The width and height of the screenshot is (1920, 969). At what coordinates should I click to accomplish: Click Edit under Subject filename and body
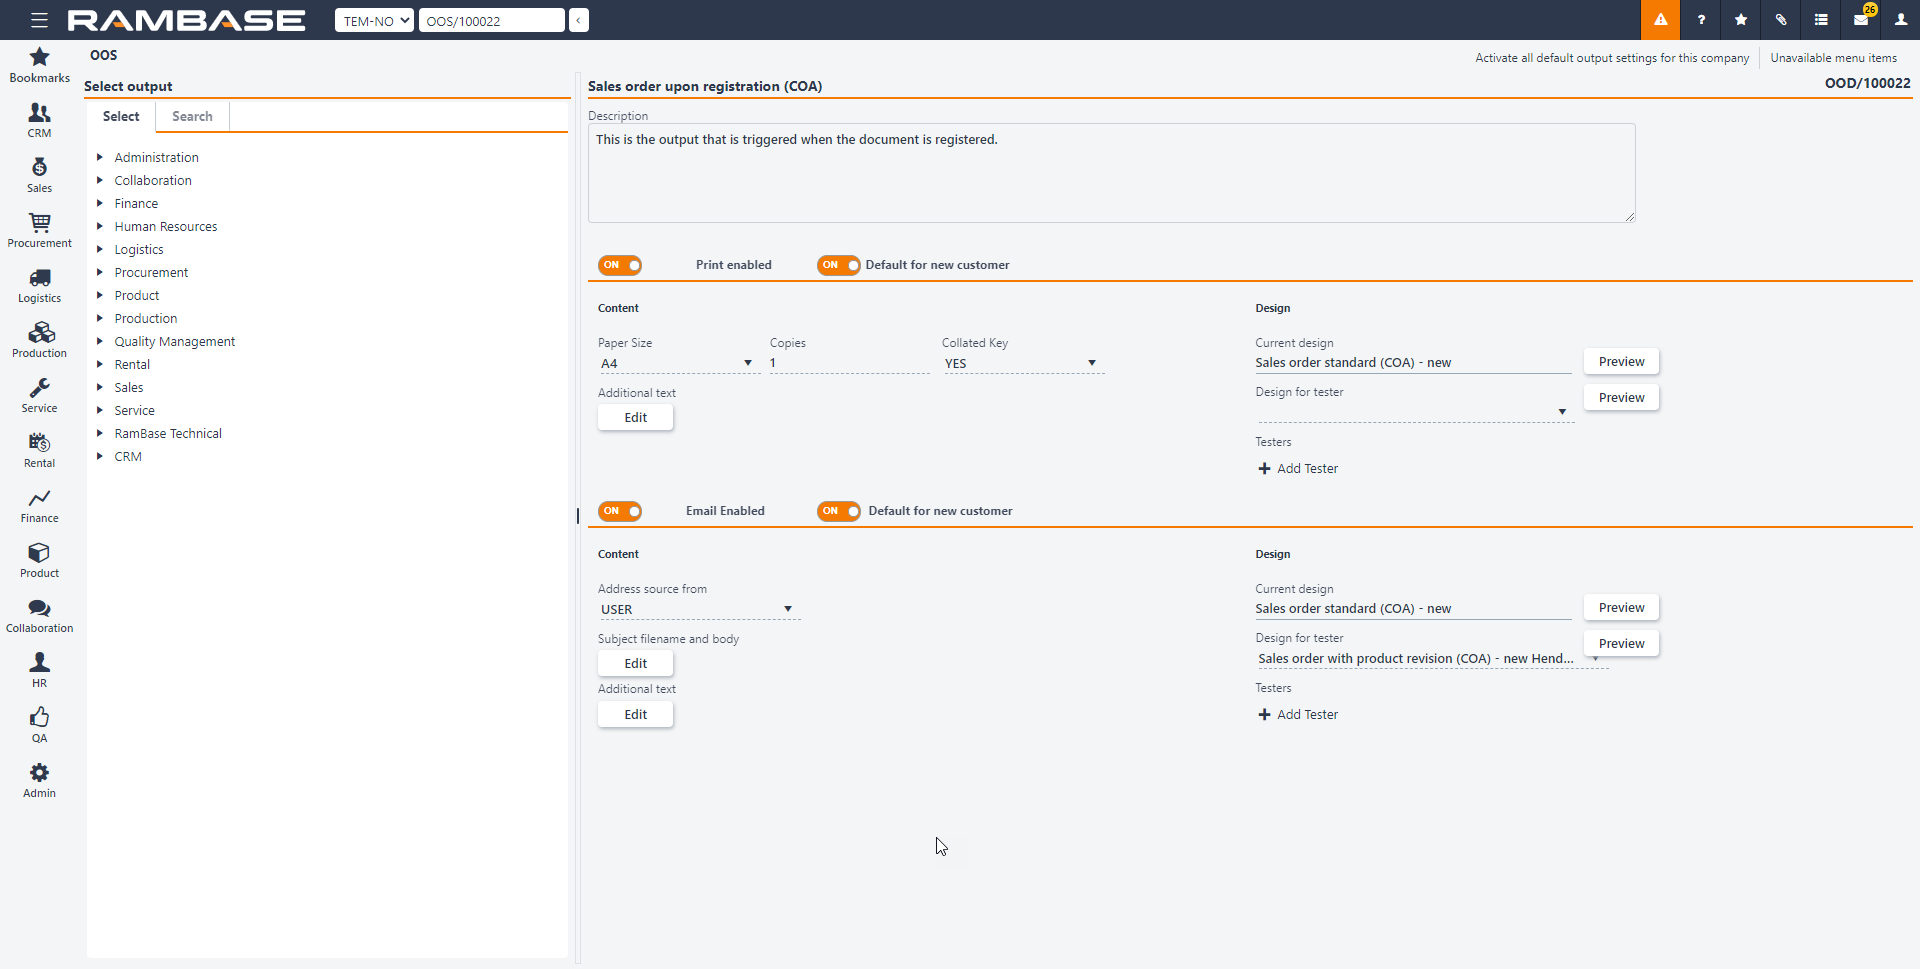coord(635,664)
